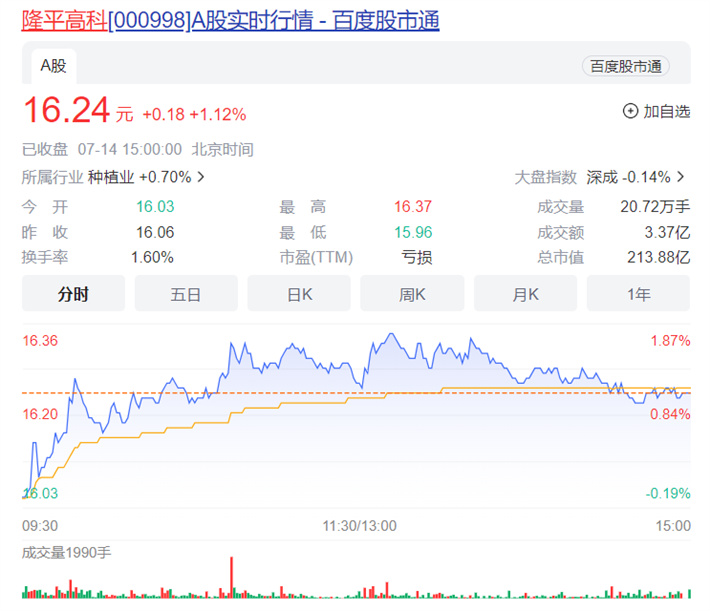Viewport: 710px width, 611px height.
Task: Switch to the 五日 chart tab
Action: [x=186, y=294]
